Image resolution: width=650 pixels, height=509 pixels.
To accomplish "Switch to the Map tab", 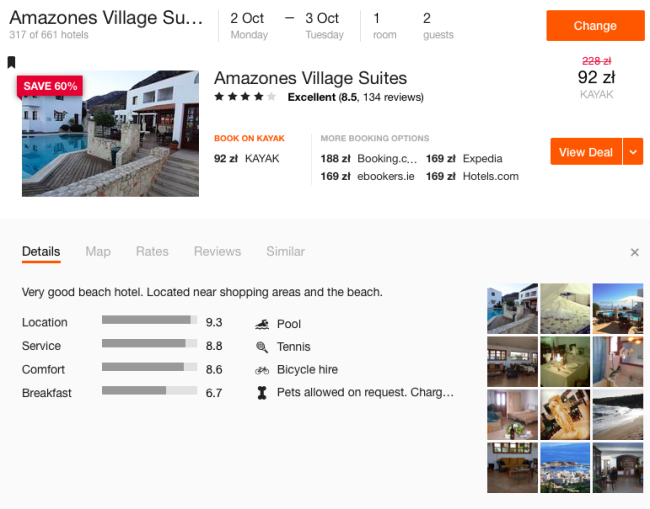I will click(x=98, y=252).
